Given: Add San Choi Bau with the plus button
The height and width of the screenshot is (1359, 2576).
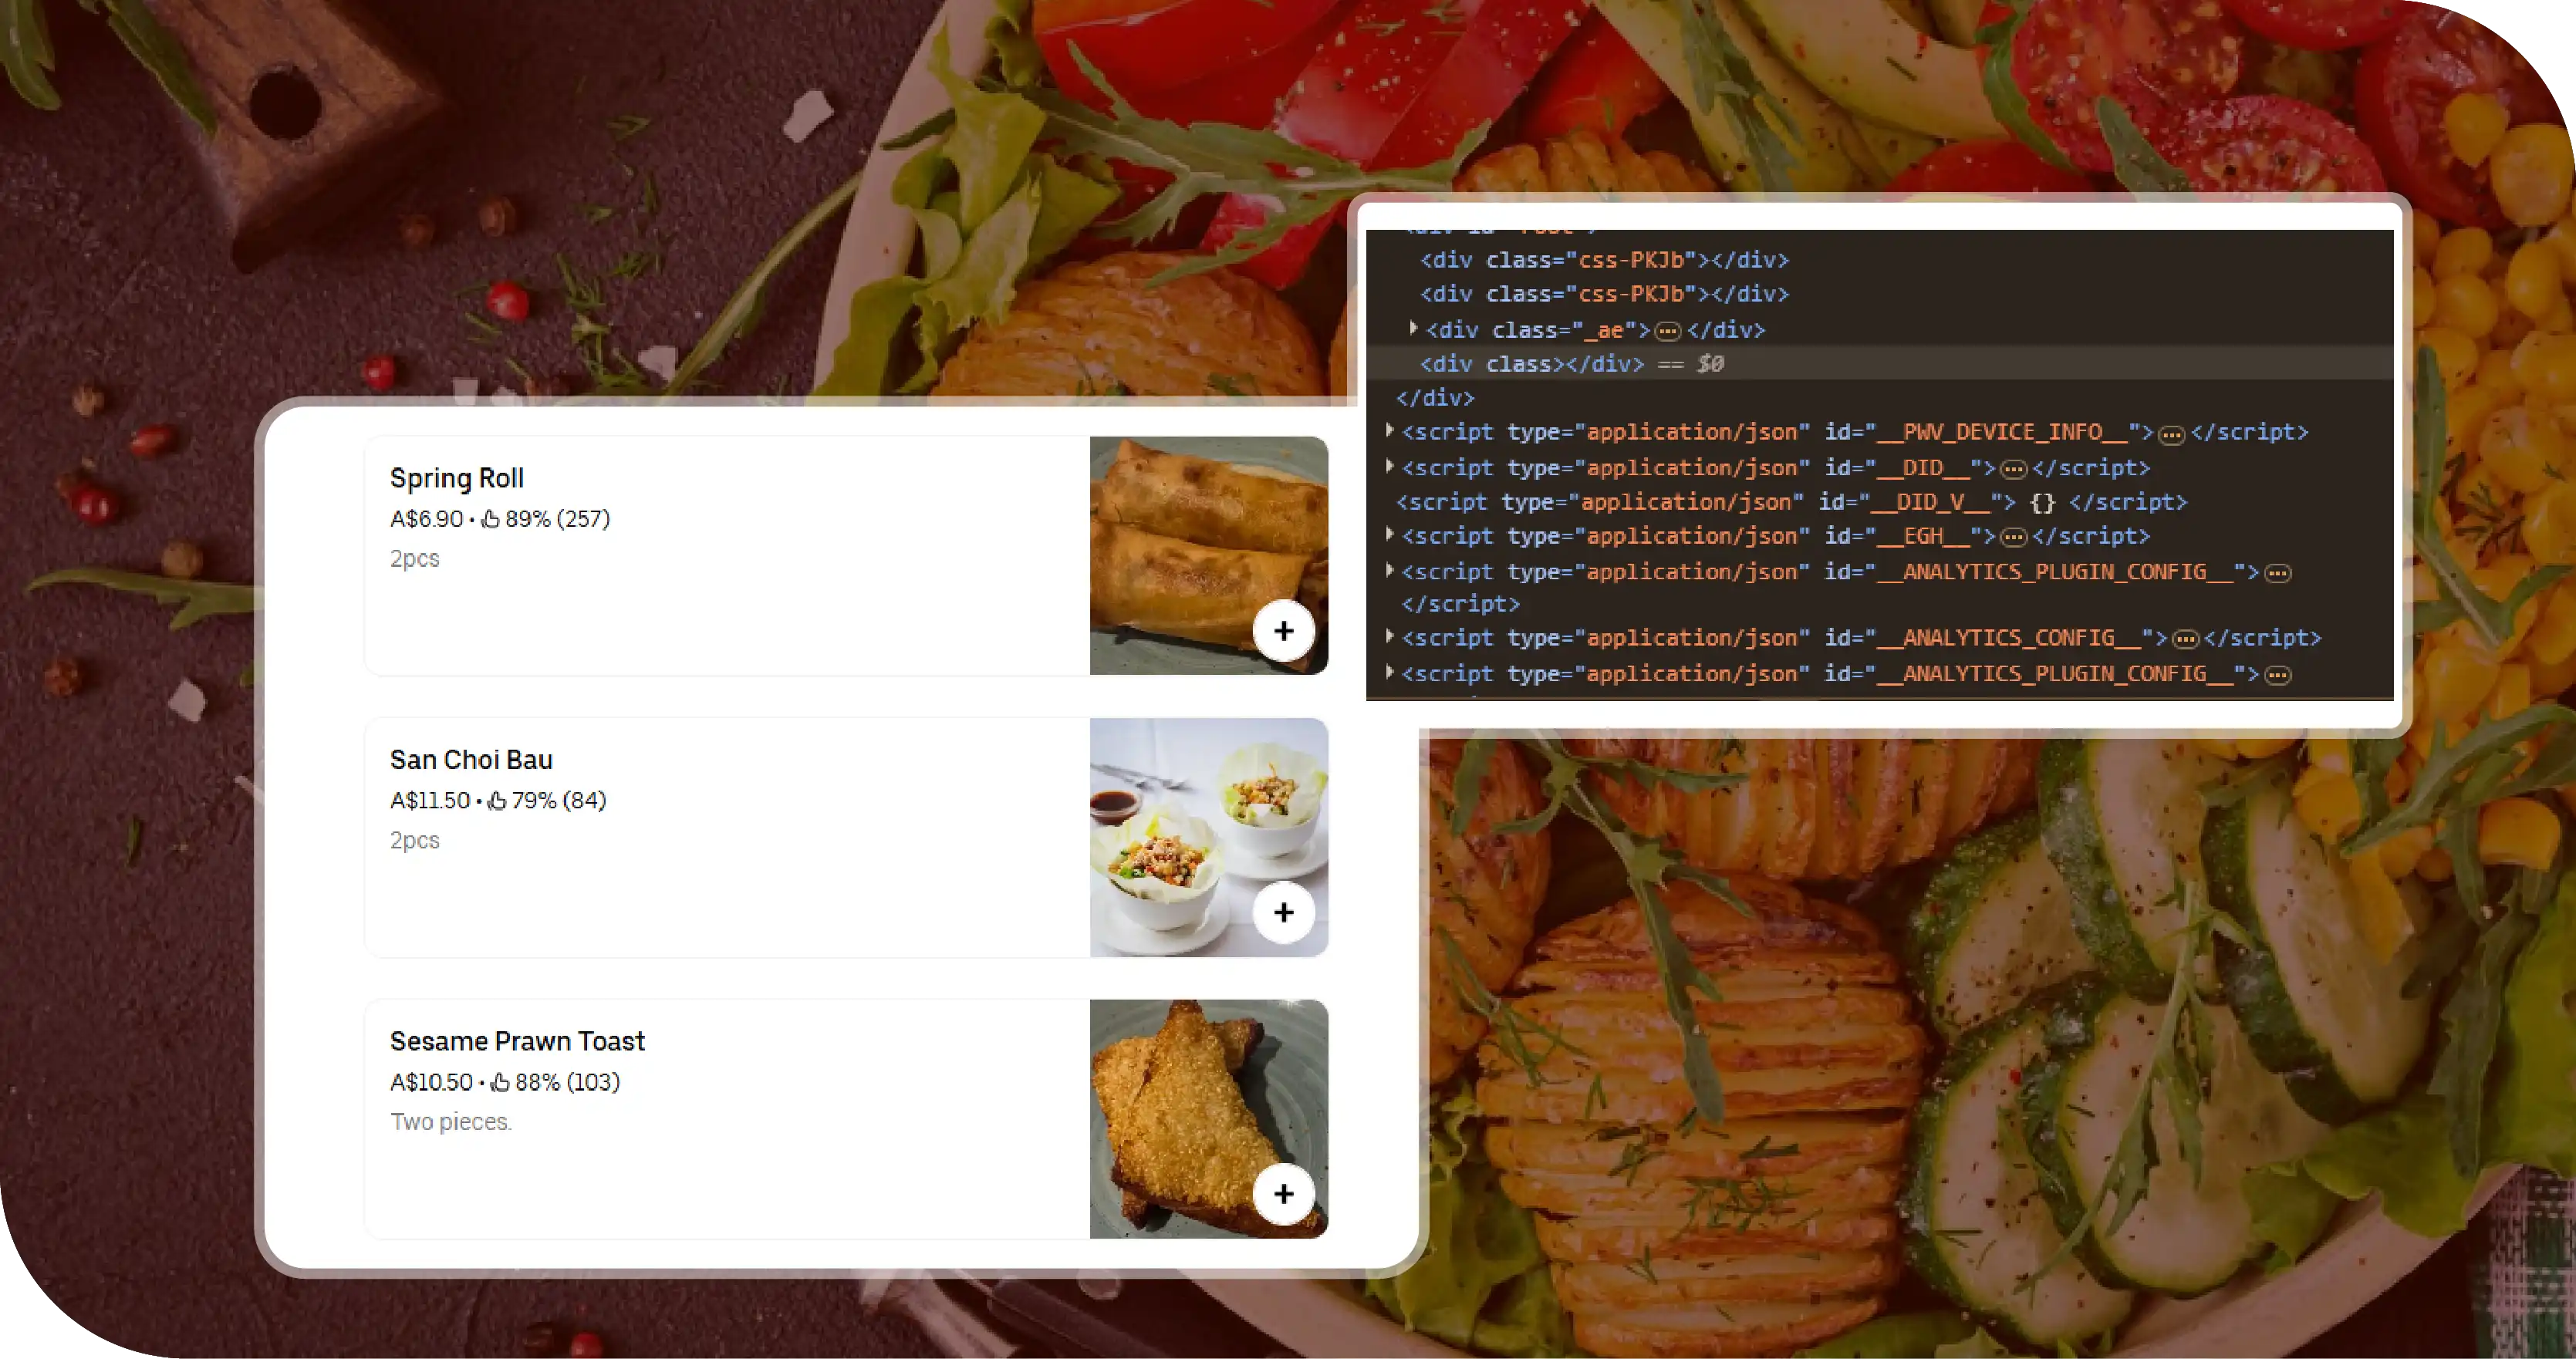Looking at the screenshot, I should pos(1283,912).
